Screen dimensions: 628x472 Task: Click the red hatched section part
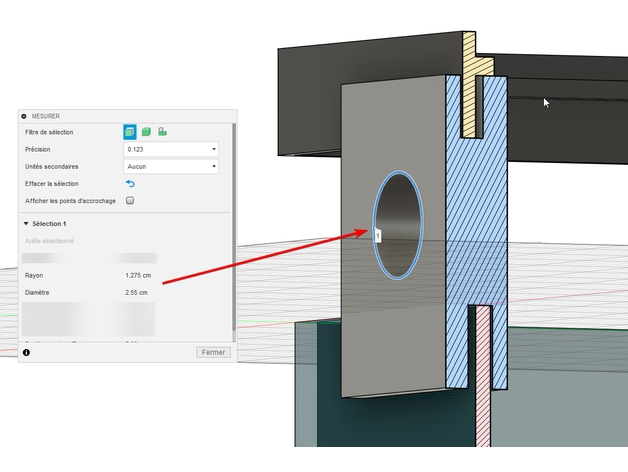tap(484, 380)
